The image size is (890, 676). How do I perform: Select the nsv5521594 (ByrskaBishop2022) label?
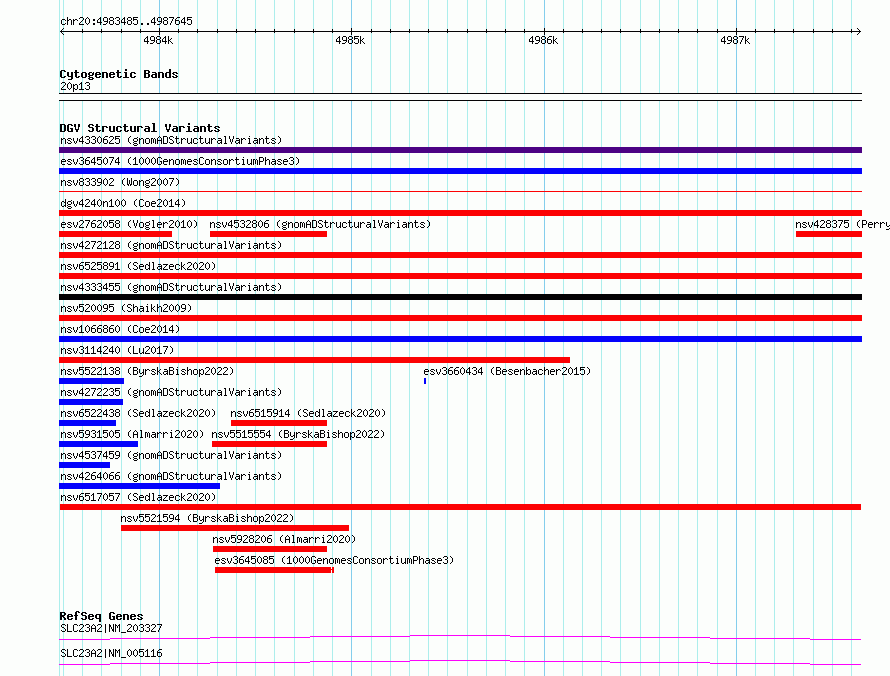tap(207, 518)
